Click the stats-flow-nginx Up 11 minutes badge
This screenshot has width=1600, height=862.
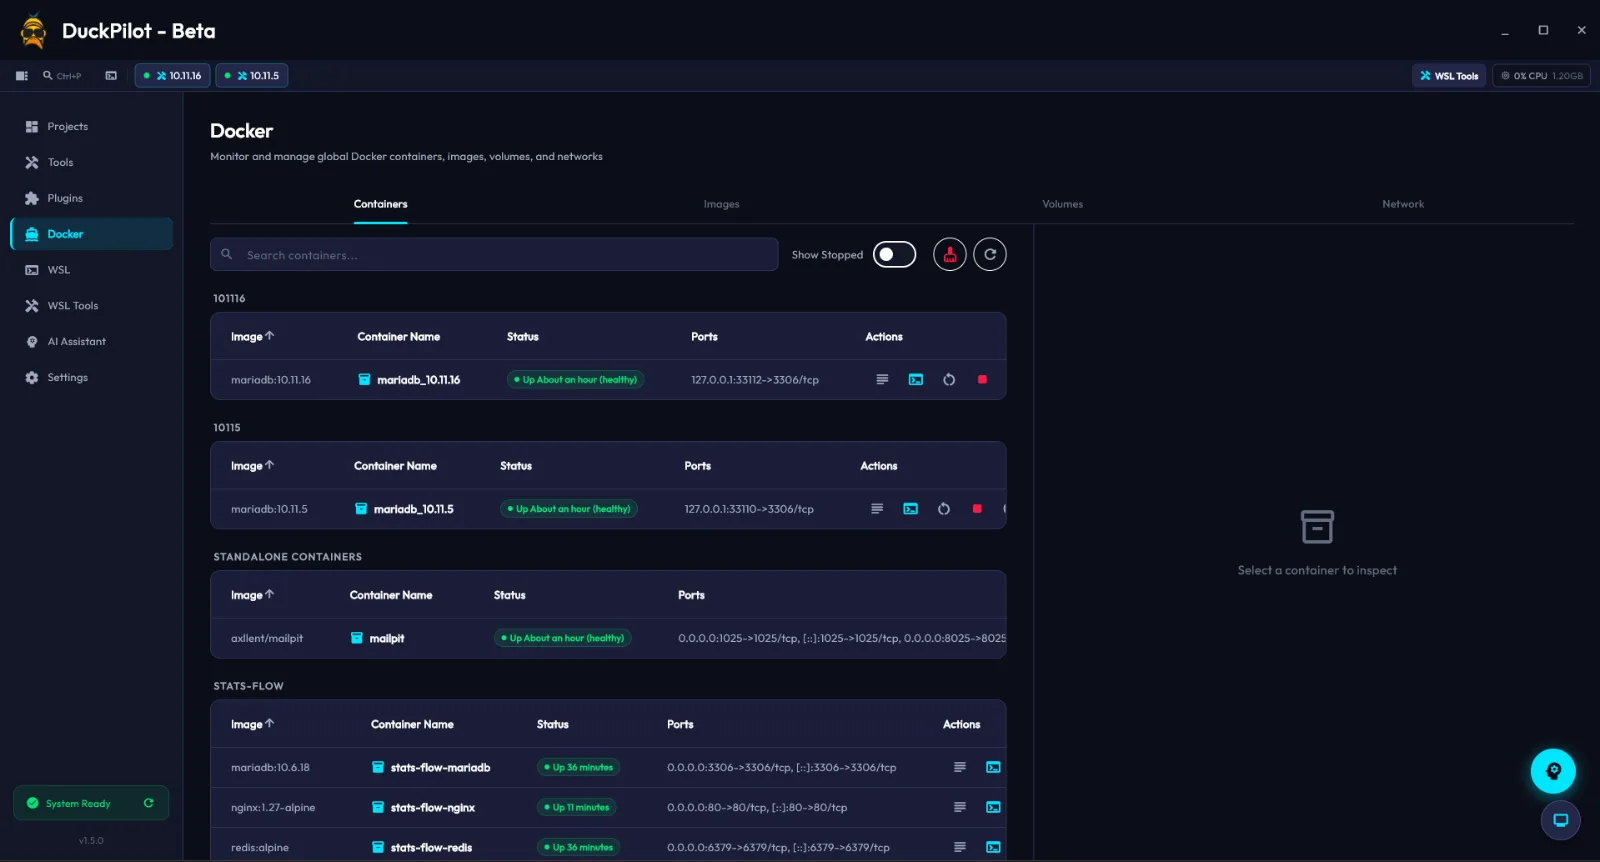pos(577,808)
